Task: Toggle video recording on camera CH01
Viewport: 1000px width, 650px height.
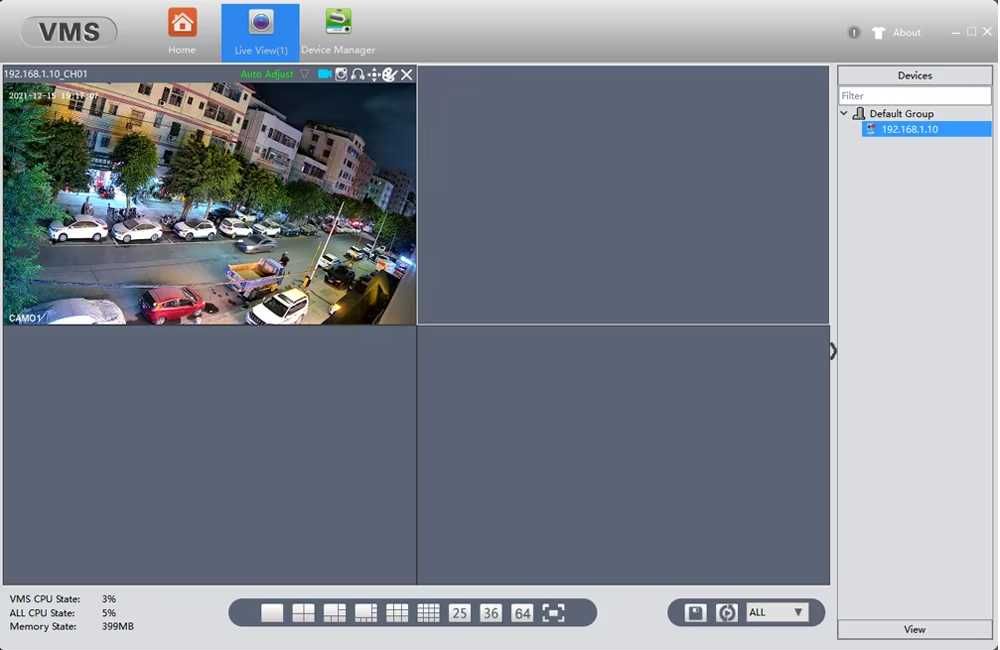Action: tap(324, 74)
